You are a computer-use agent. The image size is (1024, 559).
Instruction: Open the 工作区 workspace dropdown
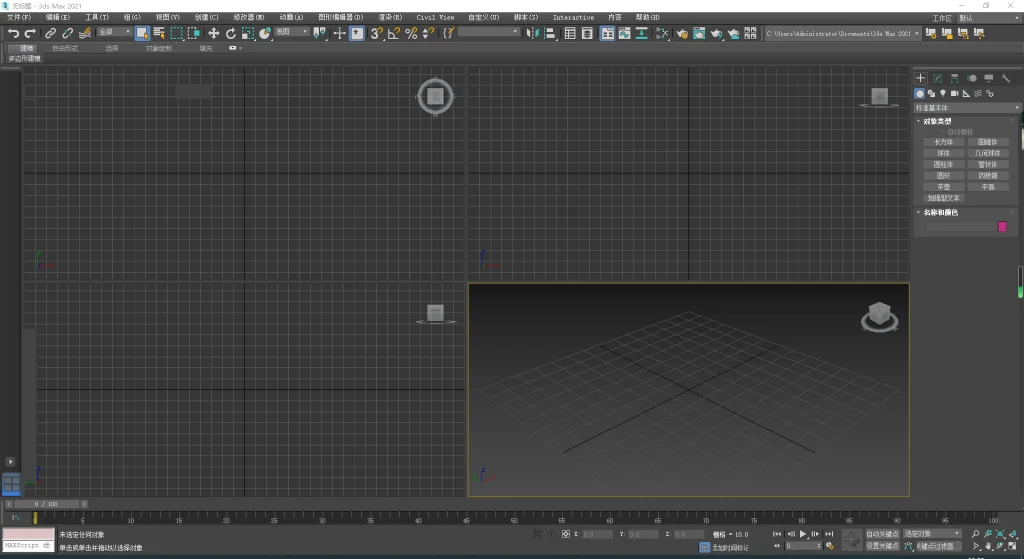click(x=985, y=18)
